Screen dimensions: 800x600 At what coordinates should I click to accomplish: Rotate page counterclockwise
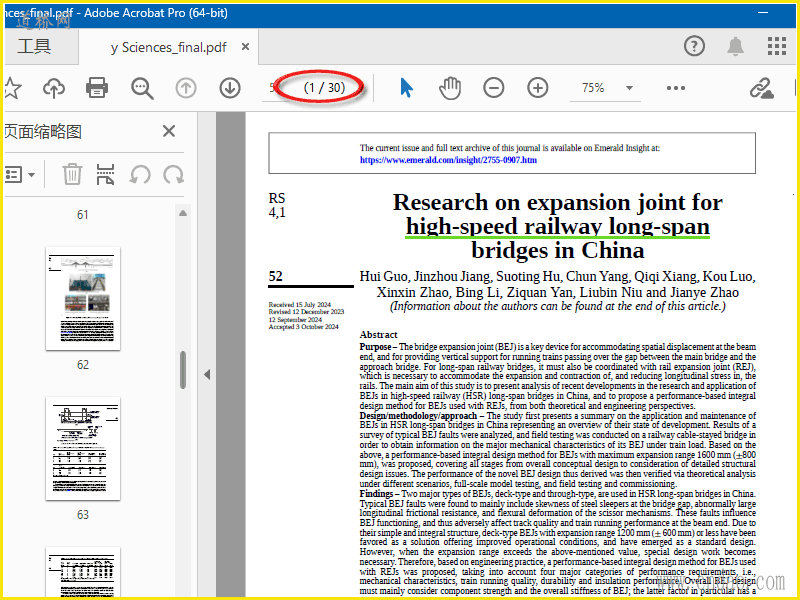tap(139, 174)
